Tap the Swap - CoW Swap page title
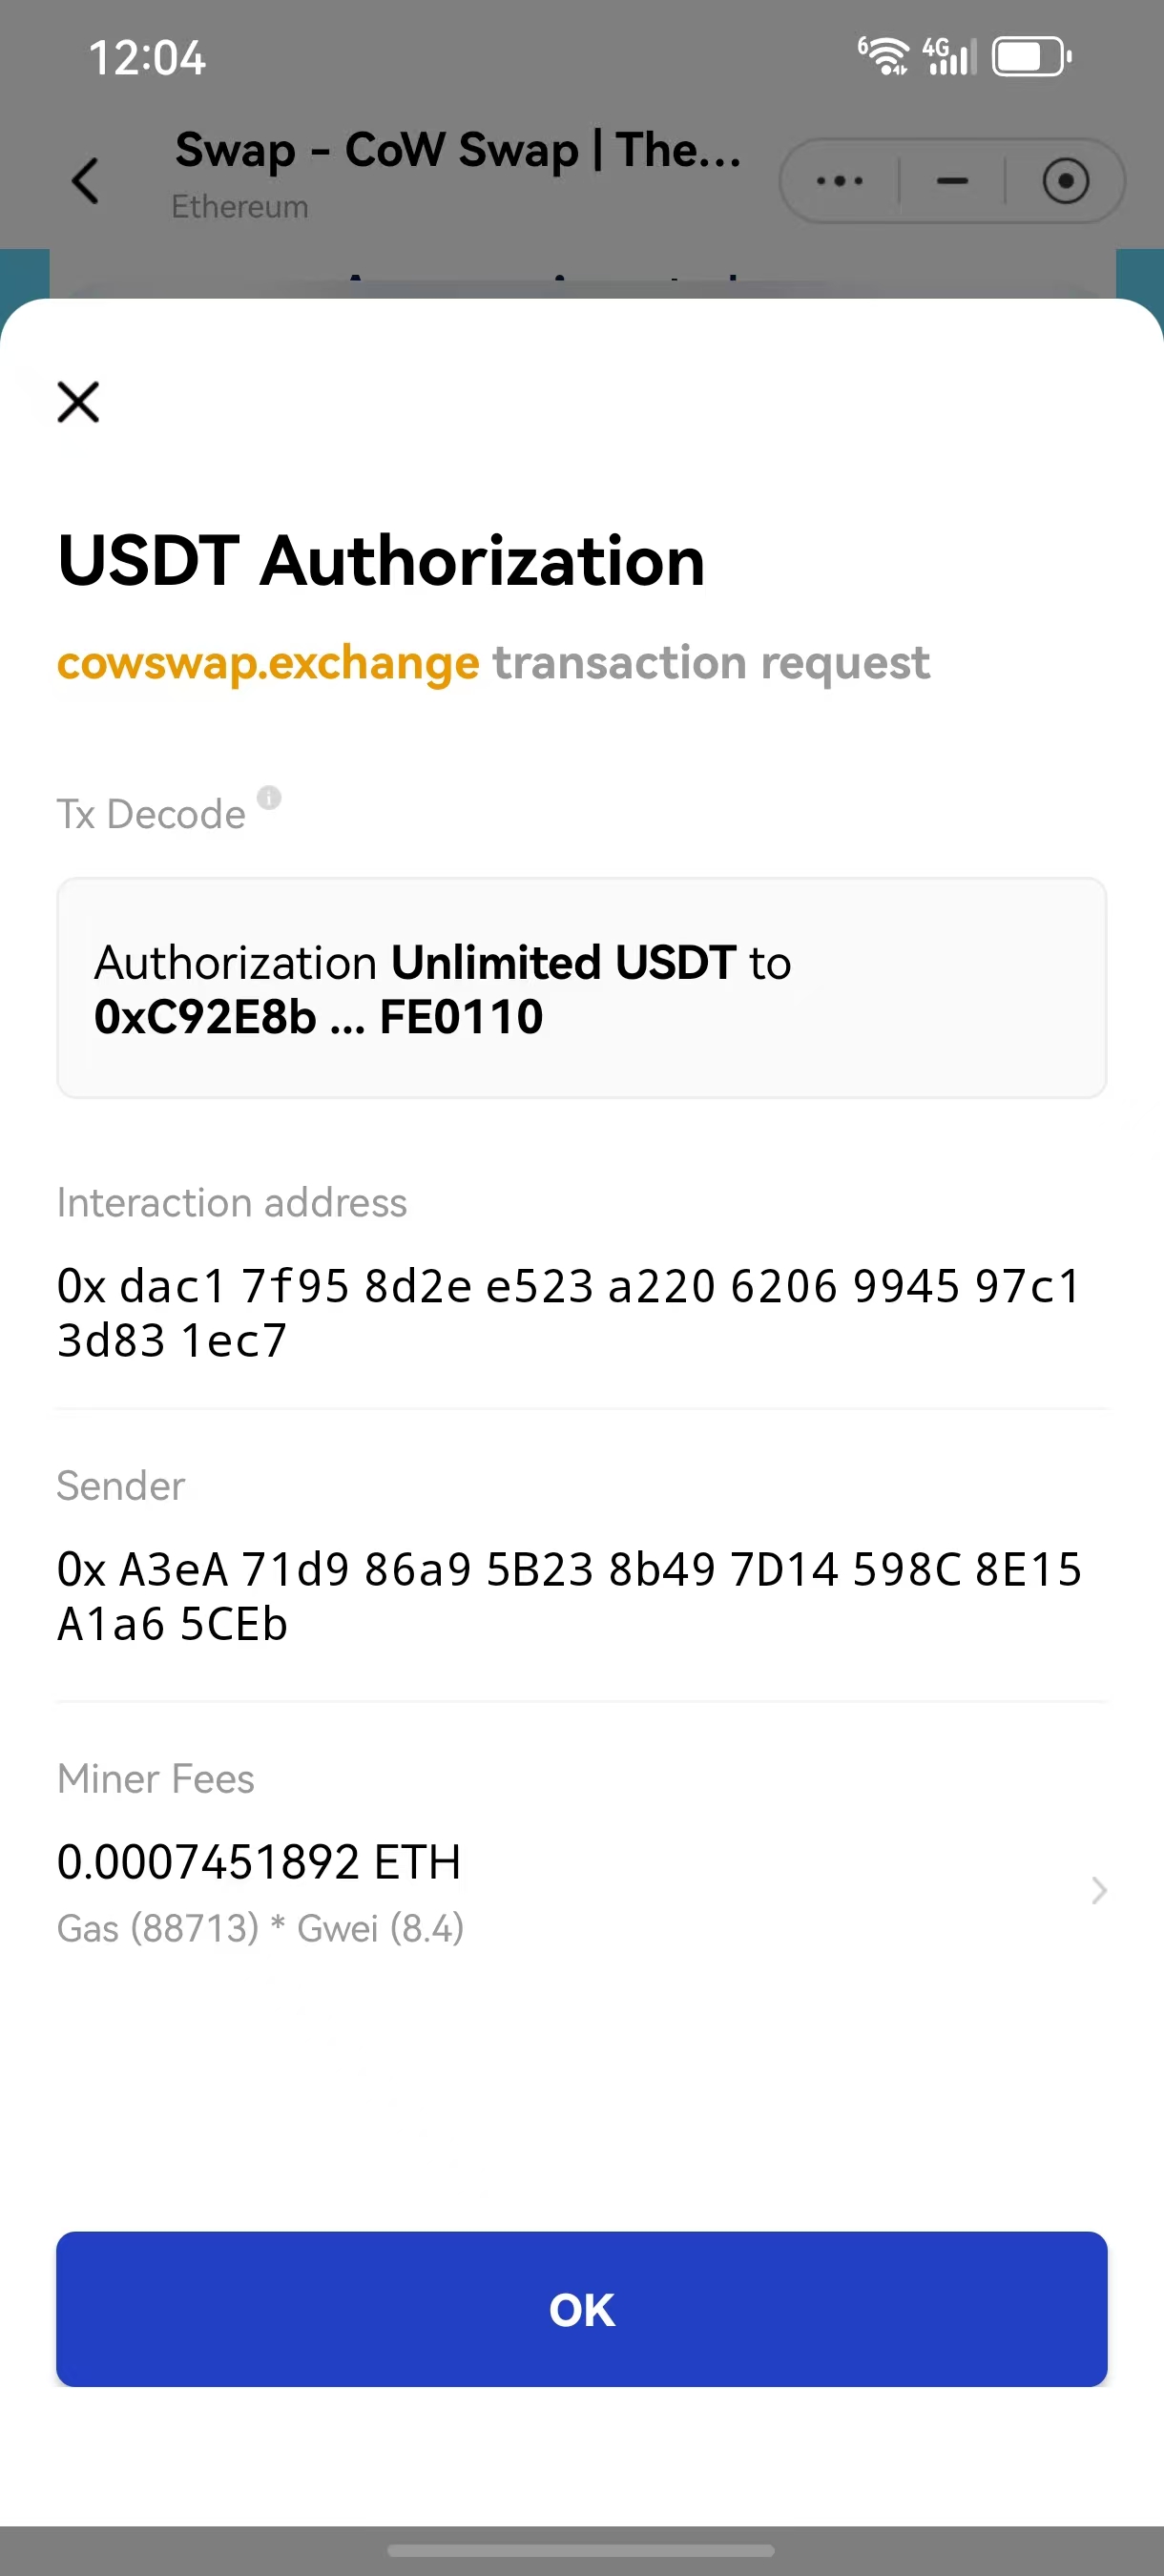Screen dimensions: 1164x2576 click(x=458, y=150)
